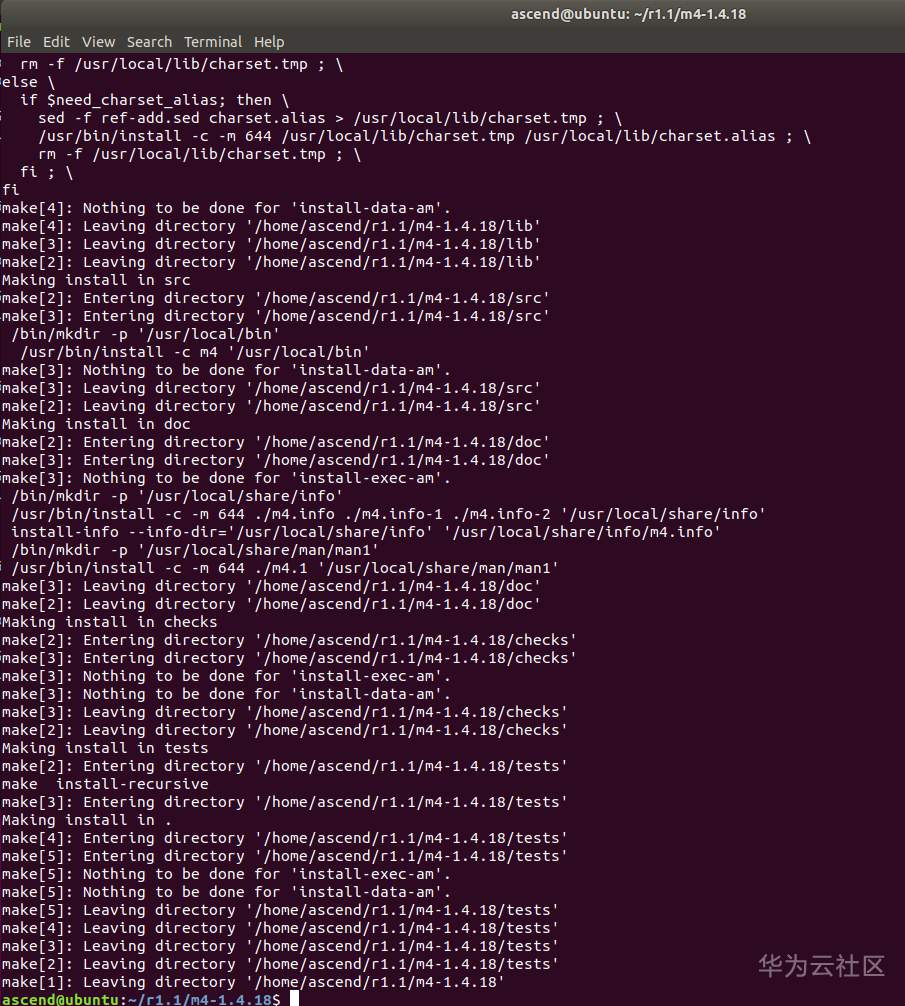Click the "sed -f ref-add.sed" command line
The image size is (905, 1006).
point(330,118)
